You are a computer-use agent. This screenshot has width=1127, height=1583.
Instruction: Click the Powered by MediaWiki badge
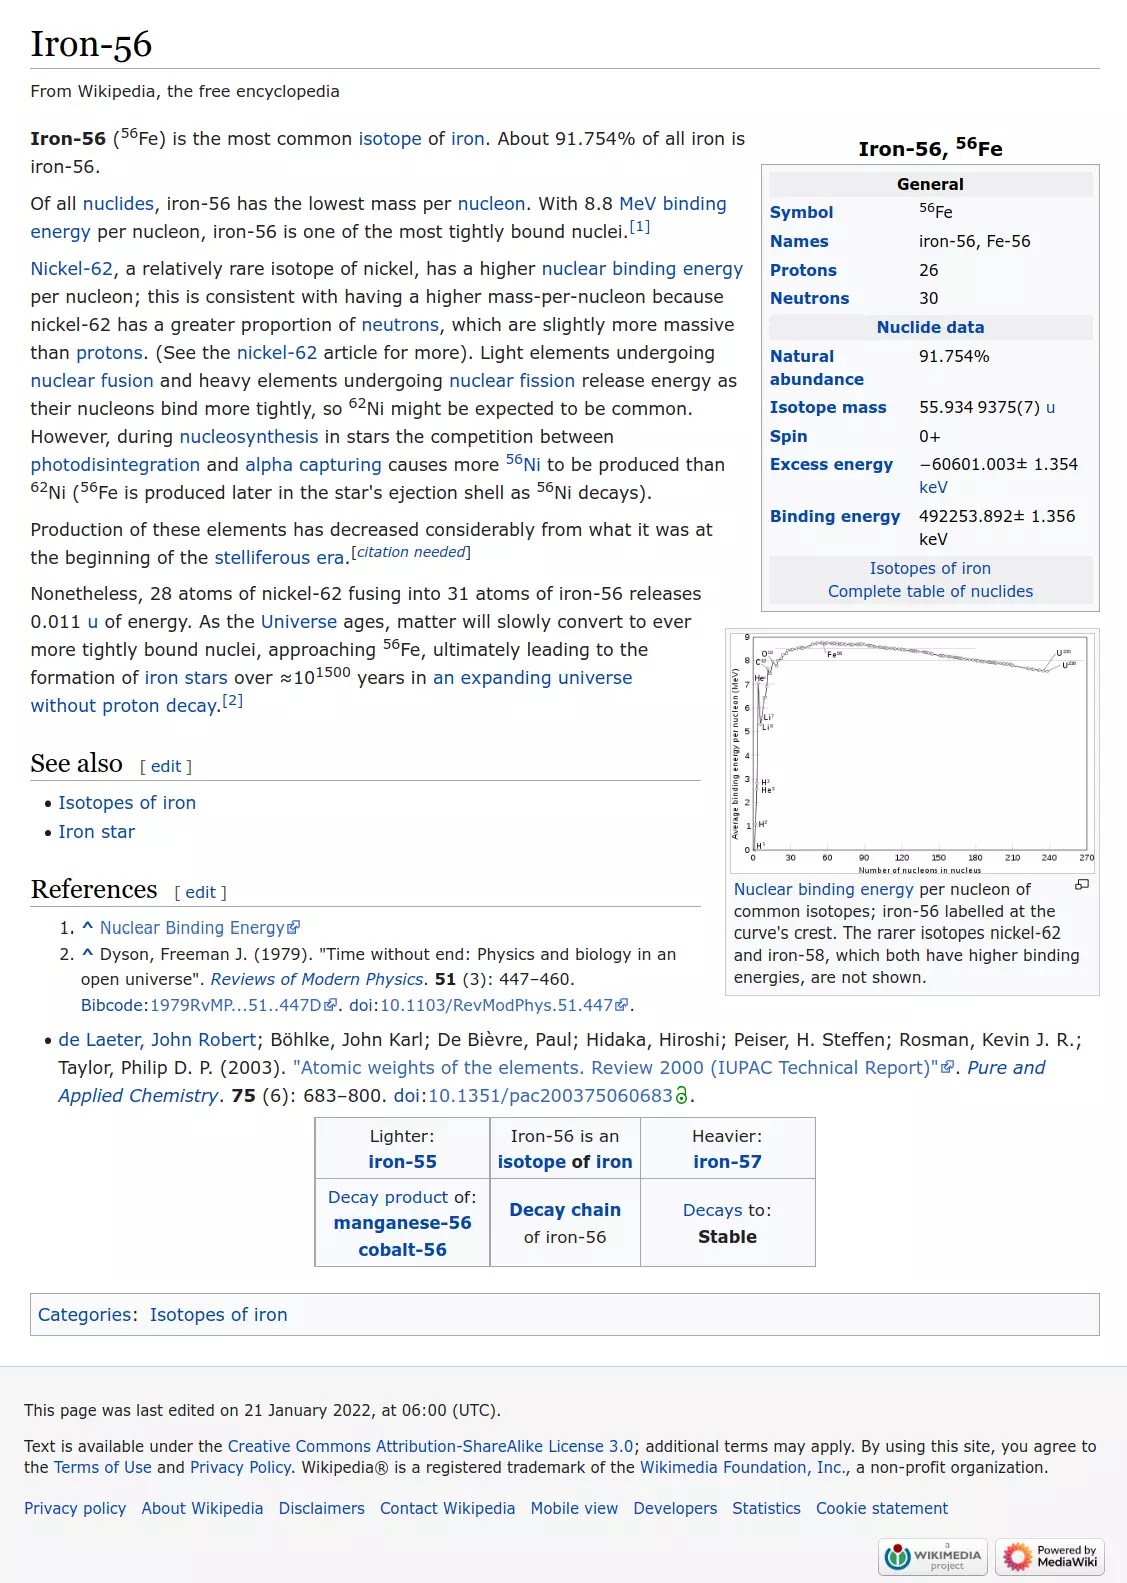point(1050,1556)
